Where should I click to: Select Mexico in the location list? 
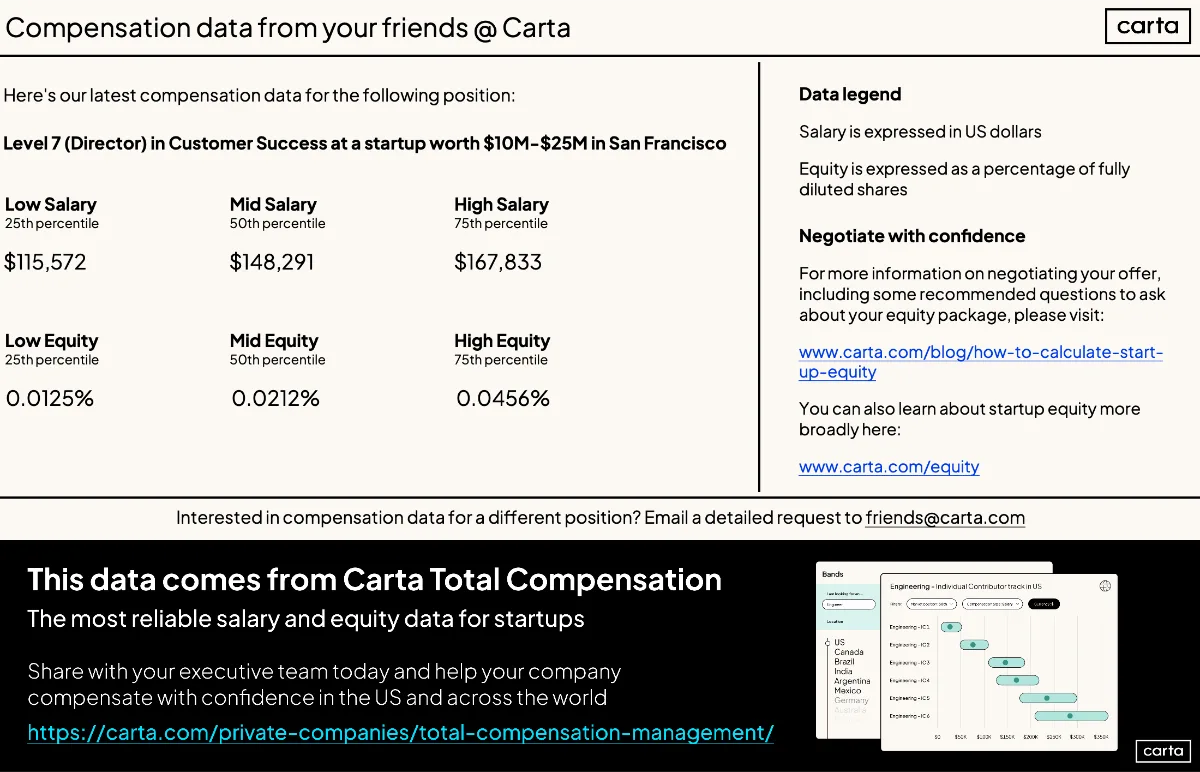(848, 691)
